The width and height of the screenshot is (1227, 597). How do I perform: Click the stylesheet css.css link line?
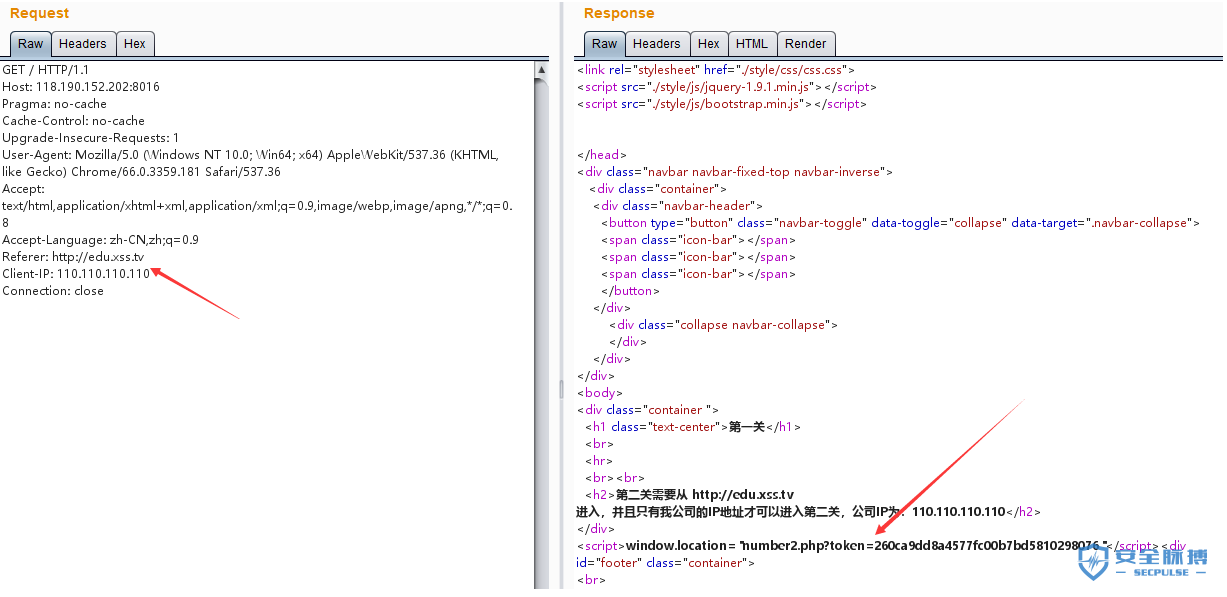[x=715, y=70]
